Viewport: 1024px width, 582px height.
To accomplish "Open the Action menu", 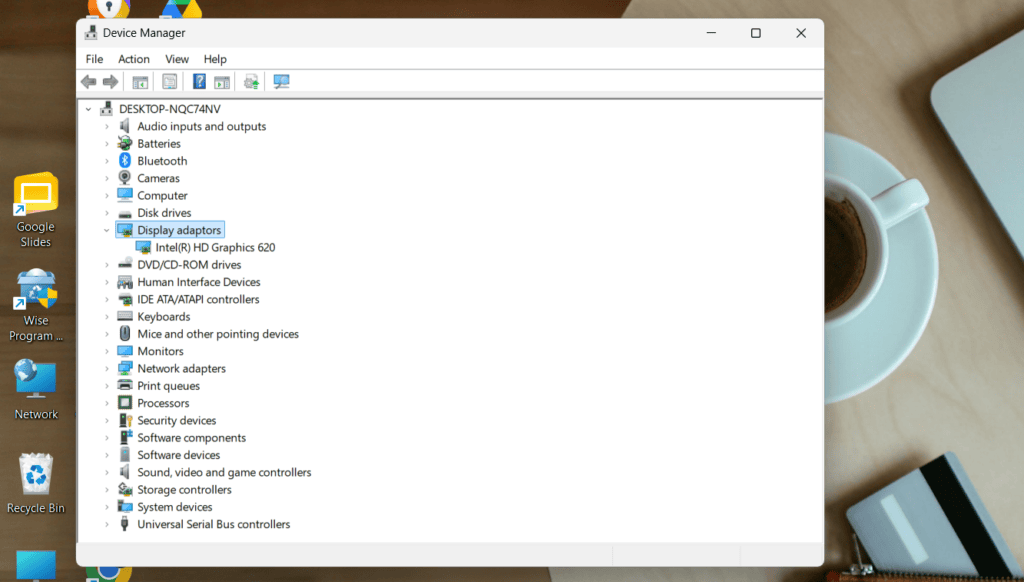I will tap(133, 59).
